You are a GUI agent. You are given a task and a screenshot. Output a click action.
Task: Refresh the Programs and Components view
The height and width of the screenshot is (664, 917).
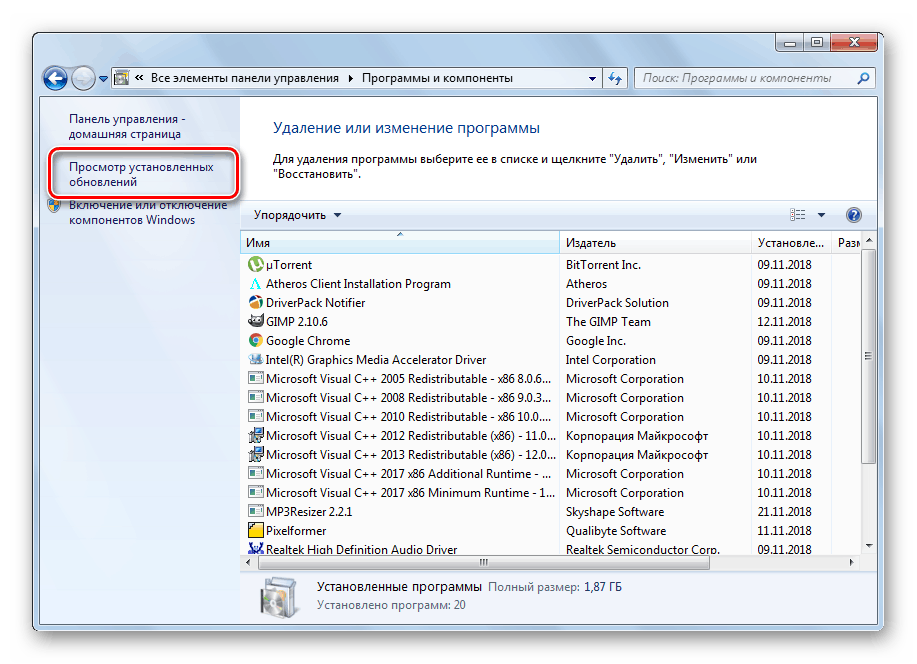pyautogui.click(x=615, y=78)
